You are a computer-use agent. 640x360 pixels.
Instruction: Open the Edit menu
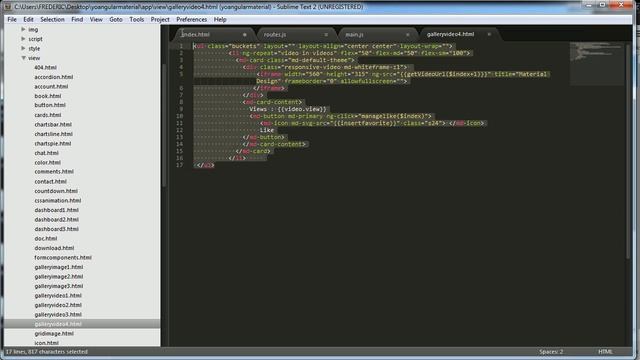click(28, 19)
